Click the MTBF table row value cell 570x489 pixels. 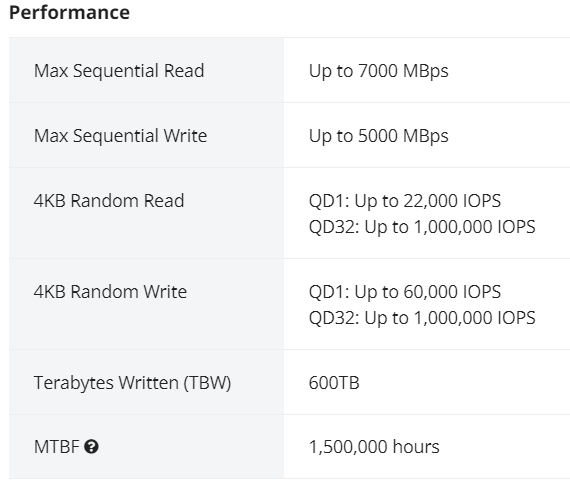[427, 446]
